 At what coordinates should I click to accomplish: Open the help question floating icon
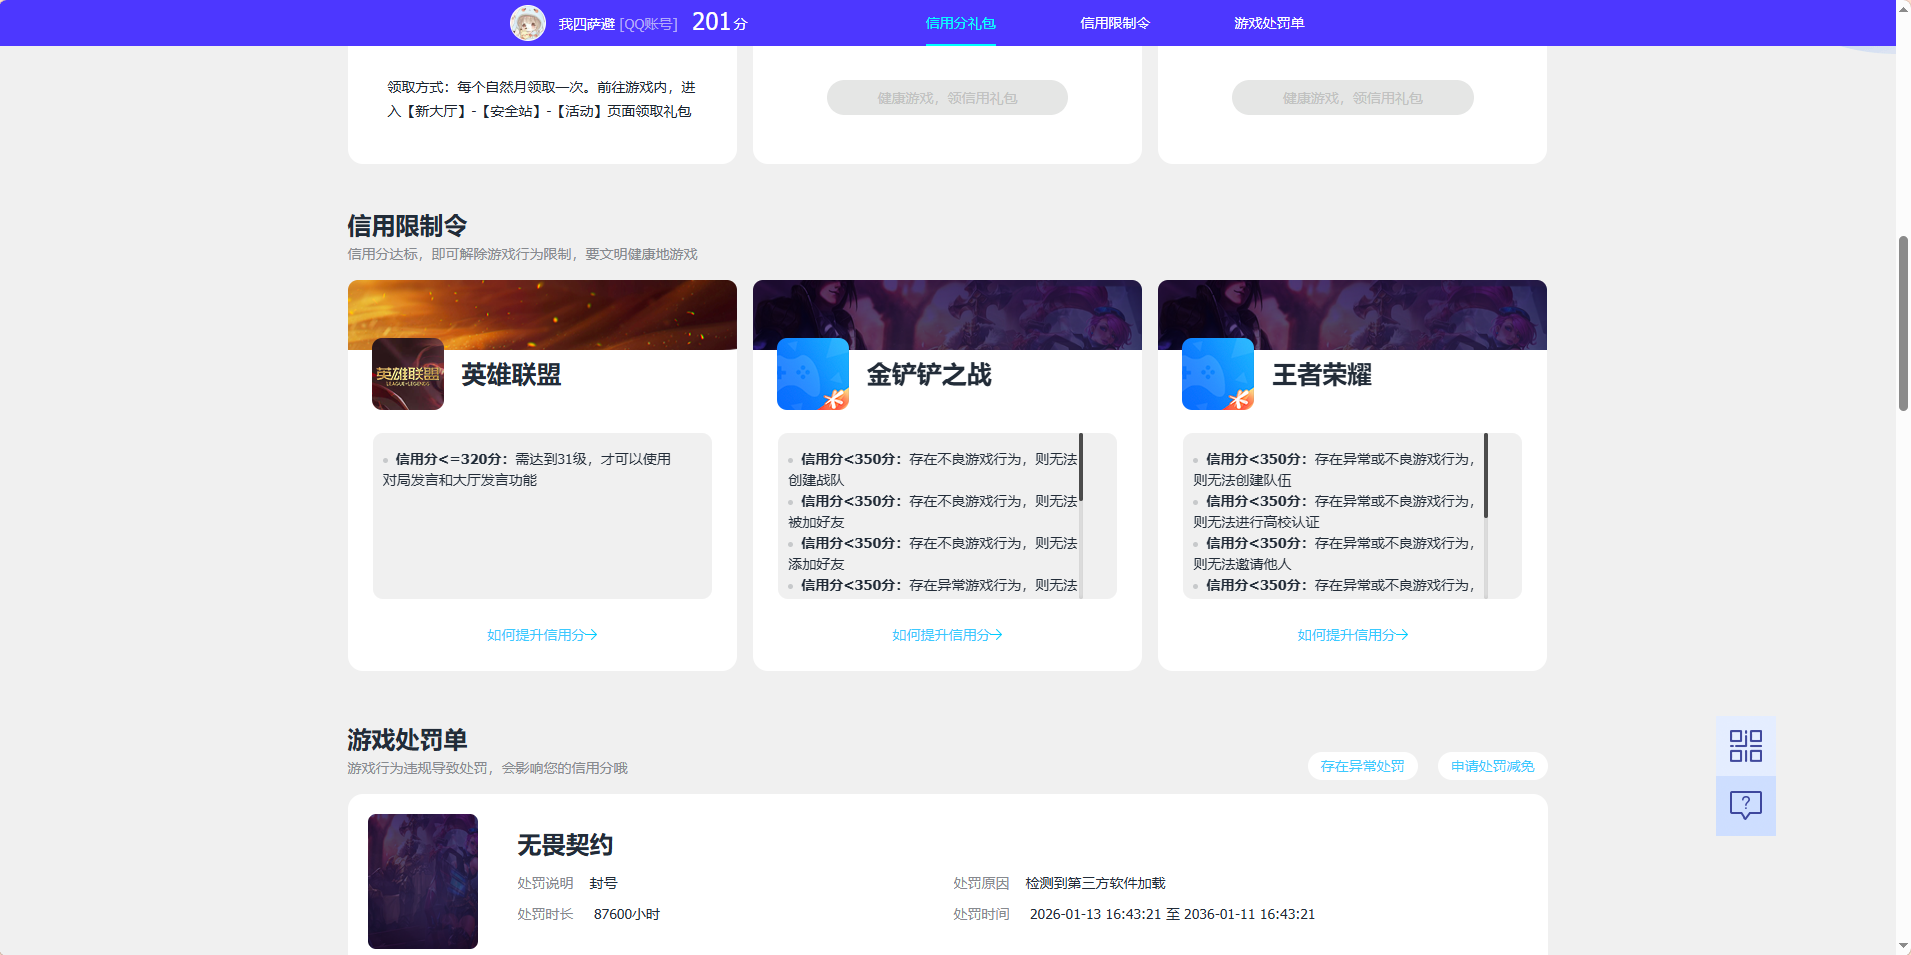point(1746,806)
